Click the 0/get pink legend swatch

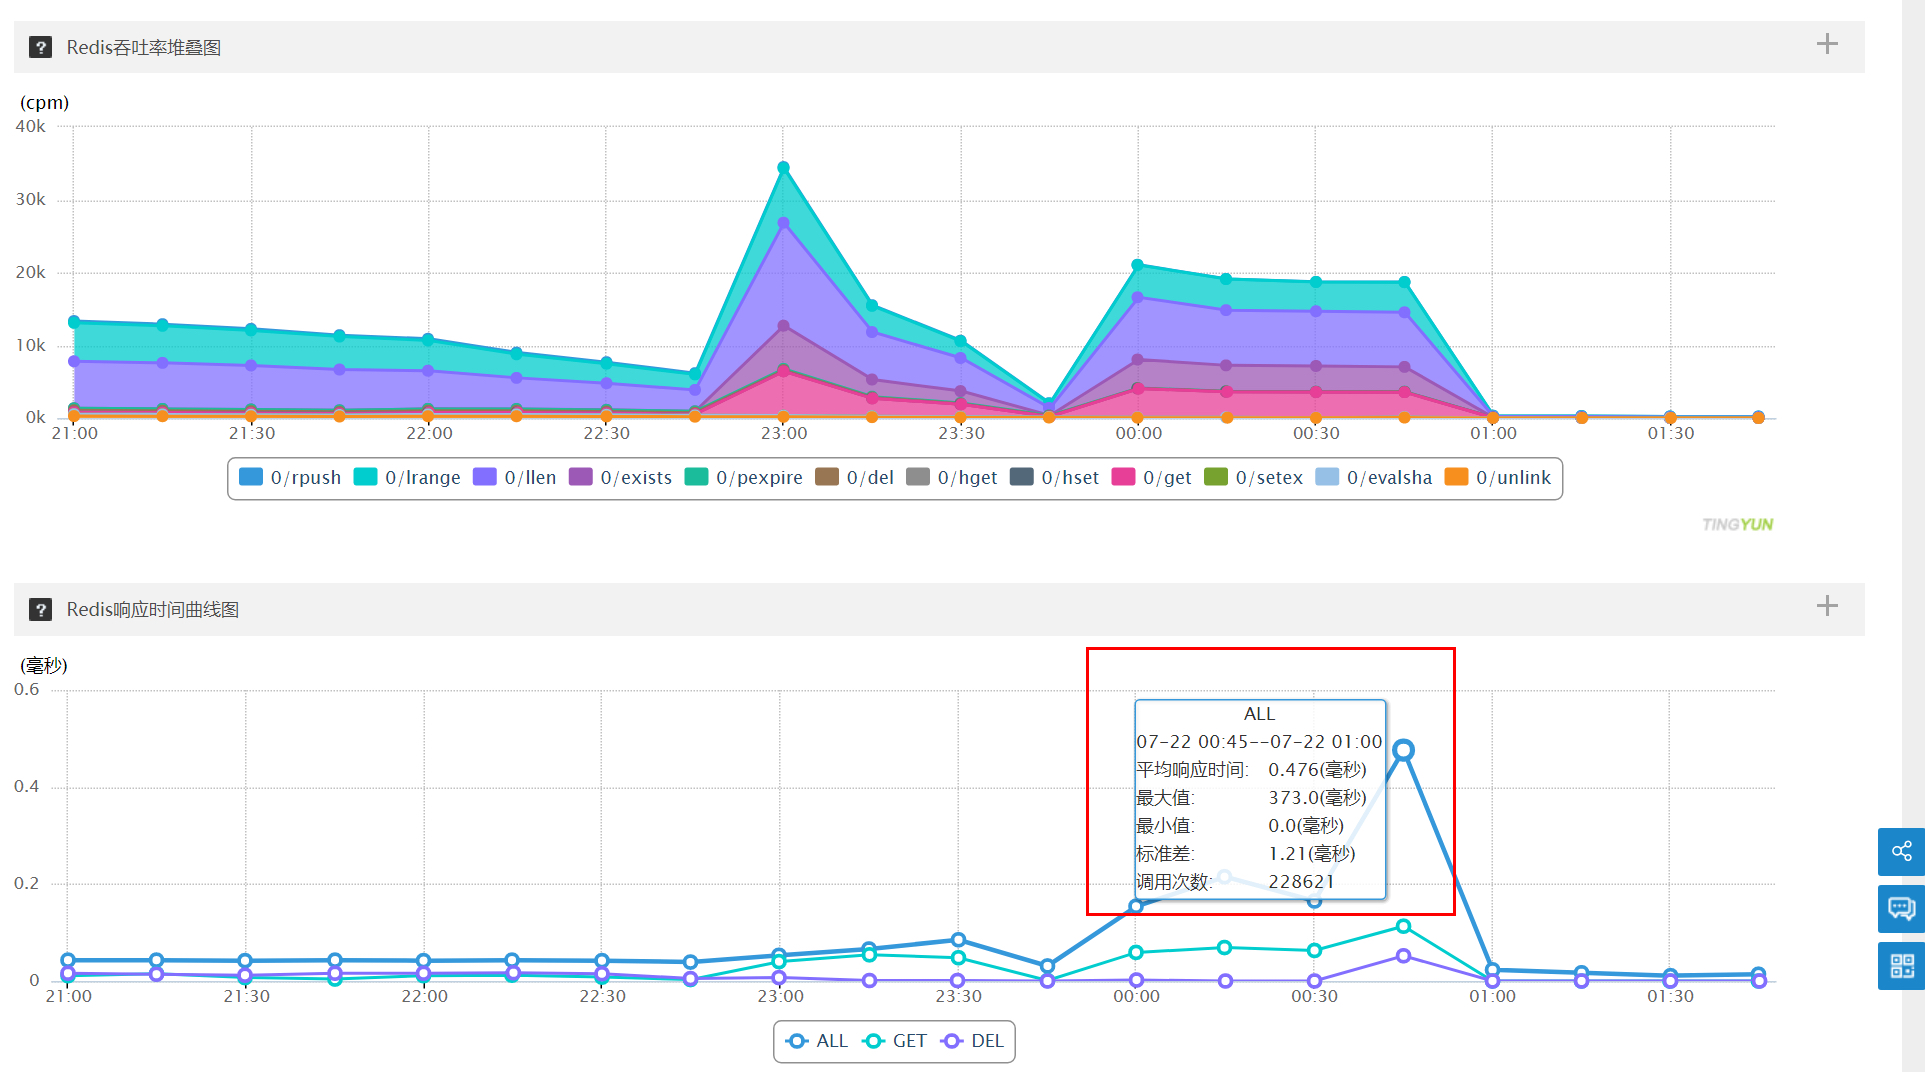tap(1123, 477)
